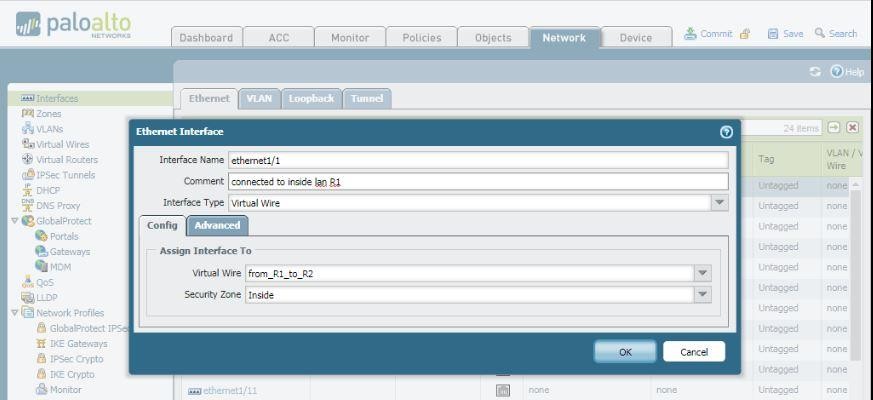Collapse the Network Profiles tree node

(x=14, y=313)
